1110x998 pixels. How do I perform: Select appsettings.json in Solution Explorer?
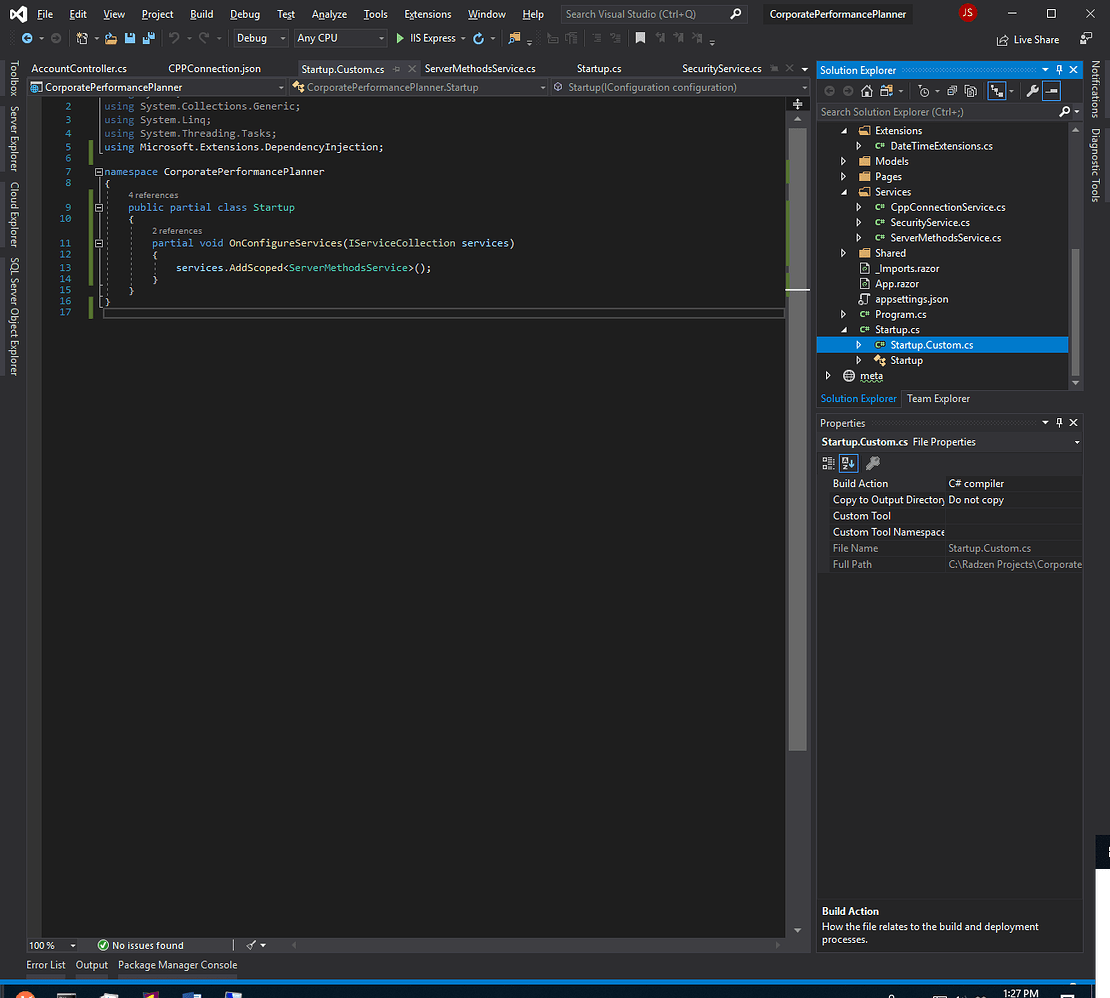[x=912, y=299]
